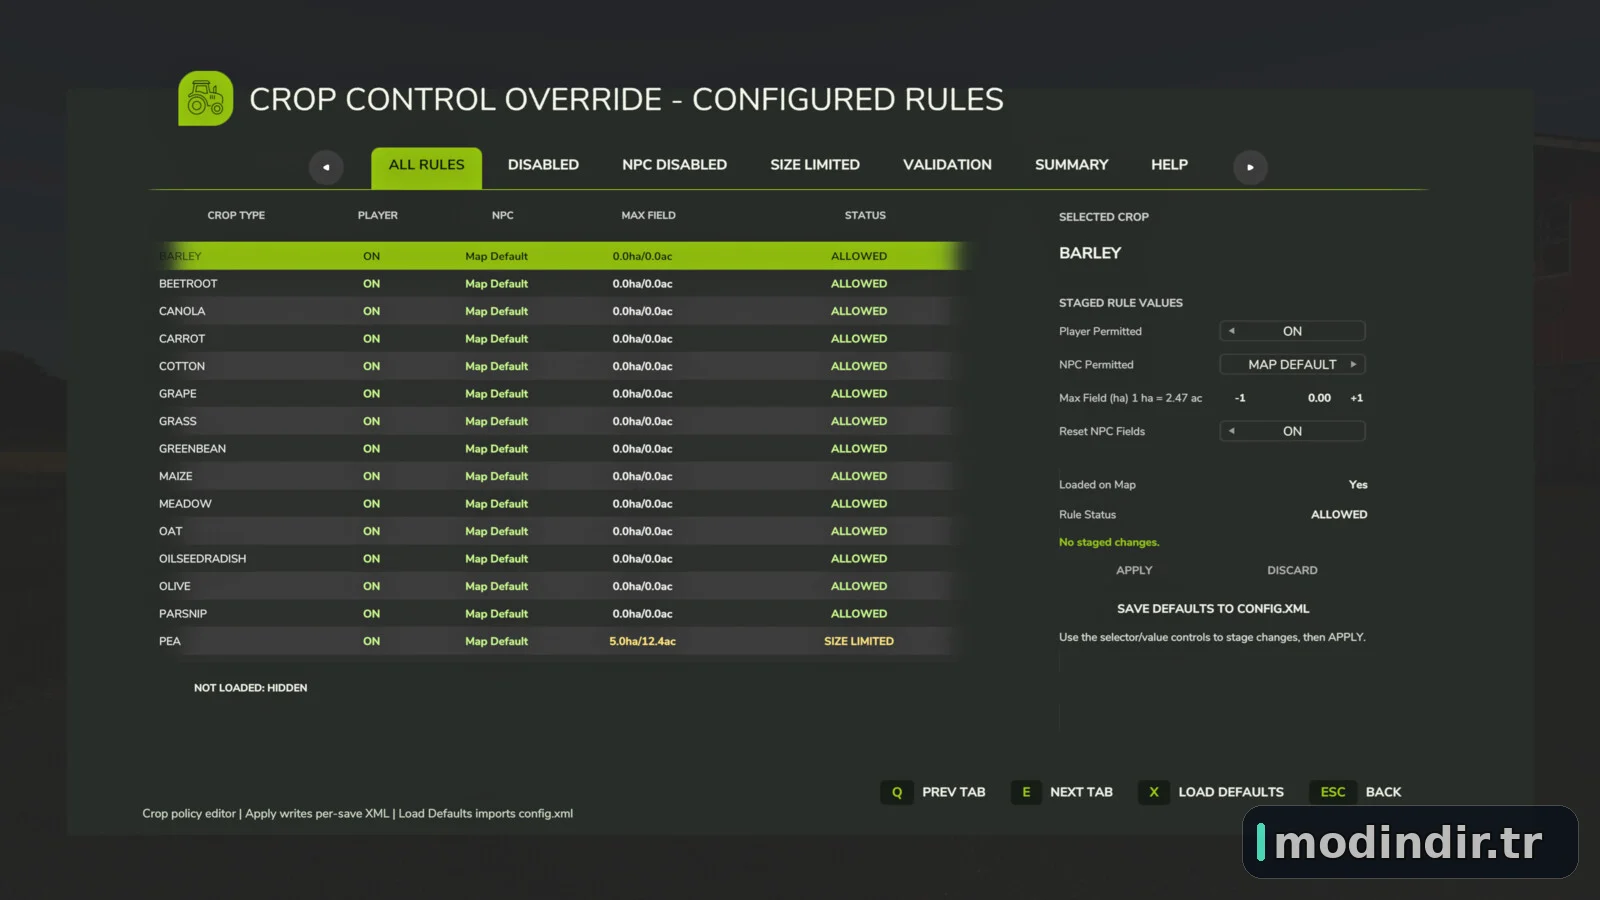This screenshot has width=1600, height=900.
Task: Go to next tab with right arrow button
Action: point(1250,167)
